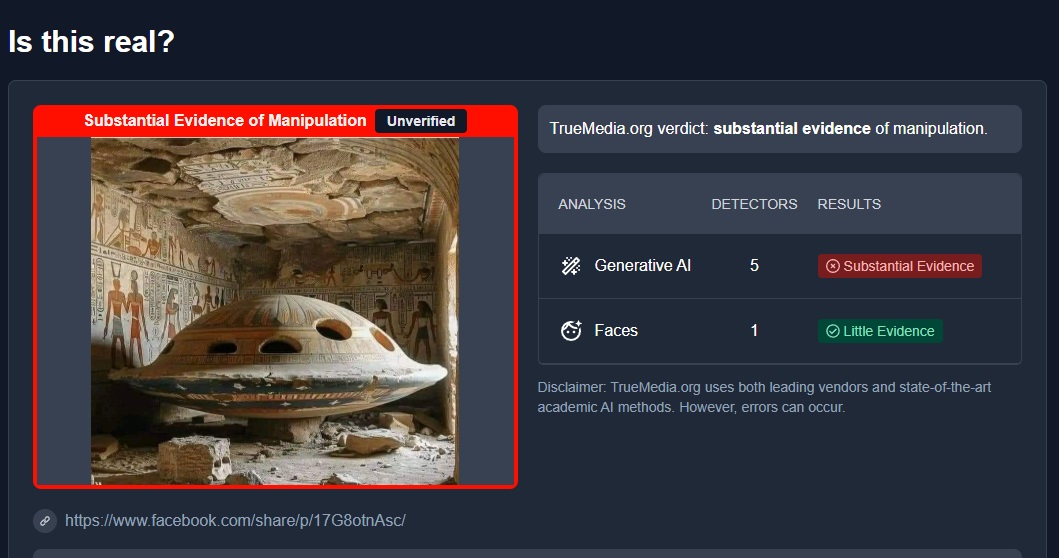Select the green Little Evidence result badge
Viewport: 1059px width, 558px height.
(879, 331)
